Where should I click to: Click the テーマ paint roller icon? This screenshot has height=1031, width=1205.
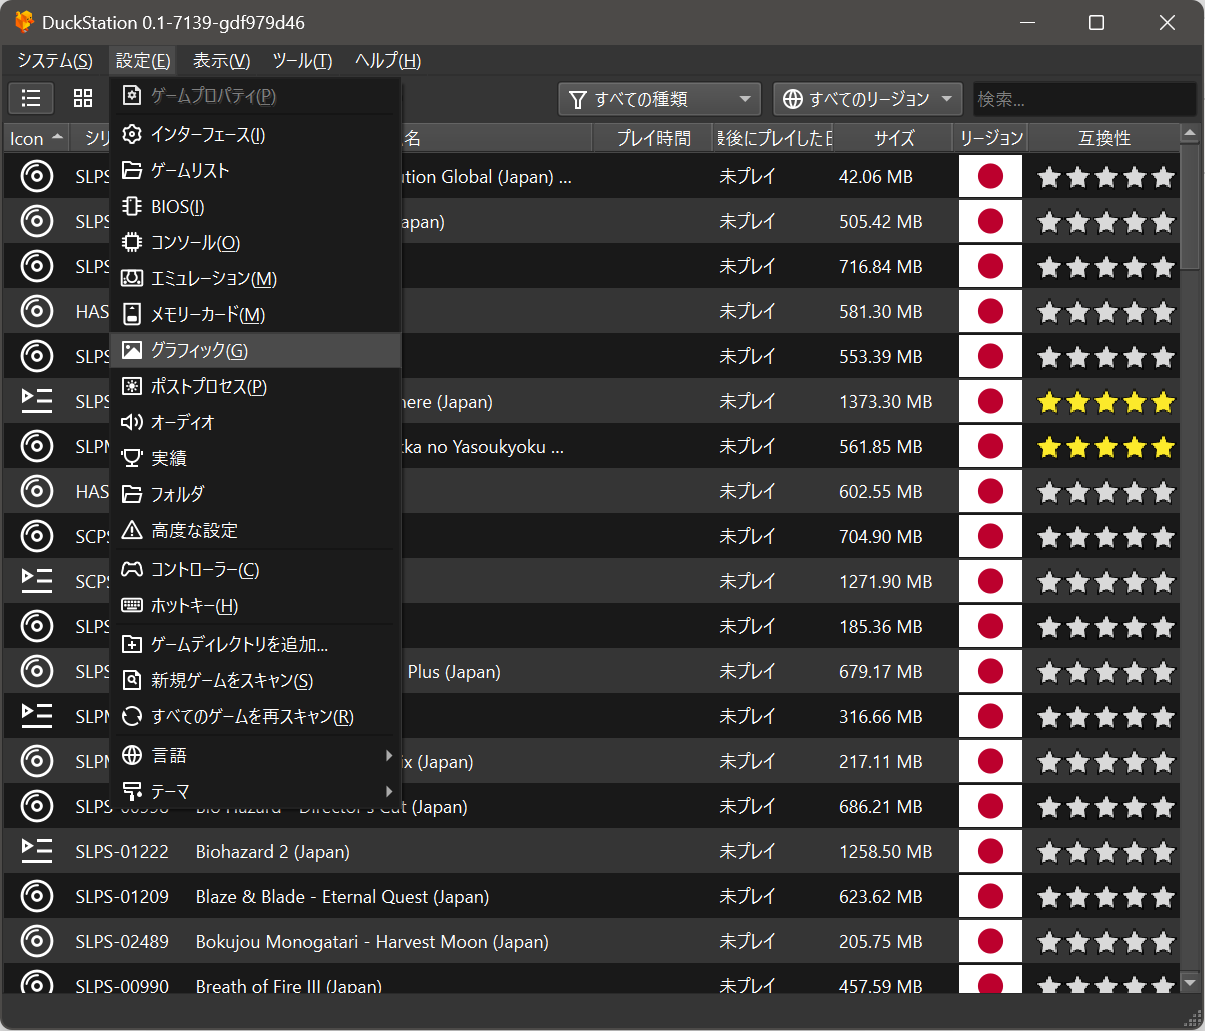pos(132,791)
